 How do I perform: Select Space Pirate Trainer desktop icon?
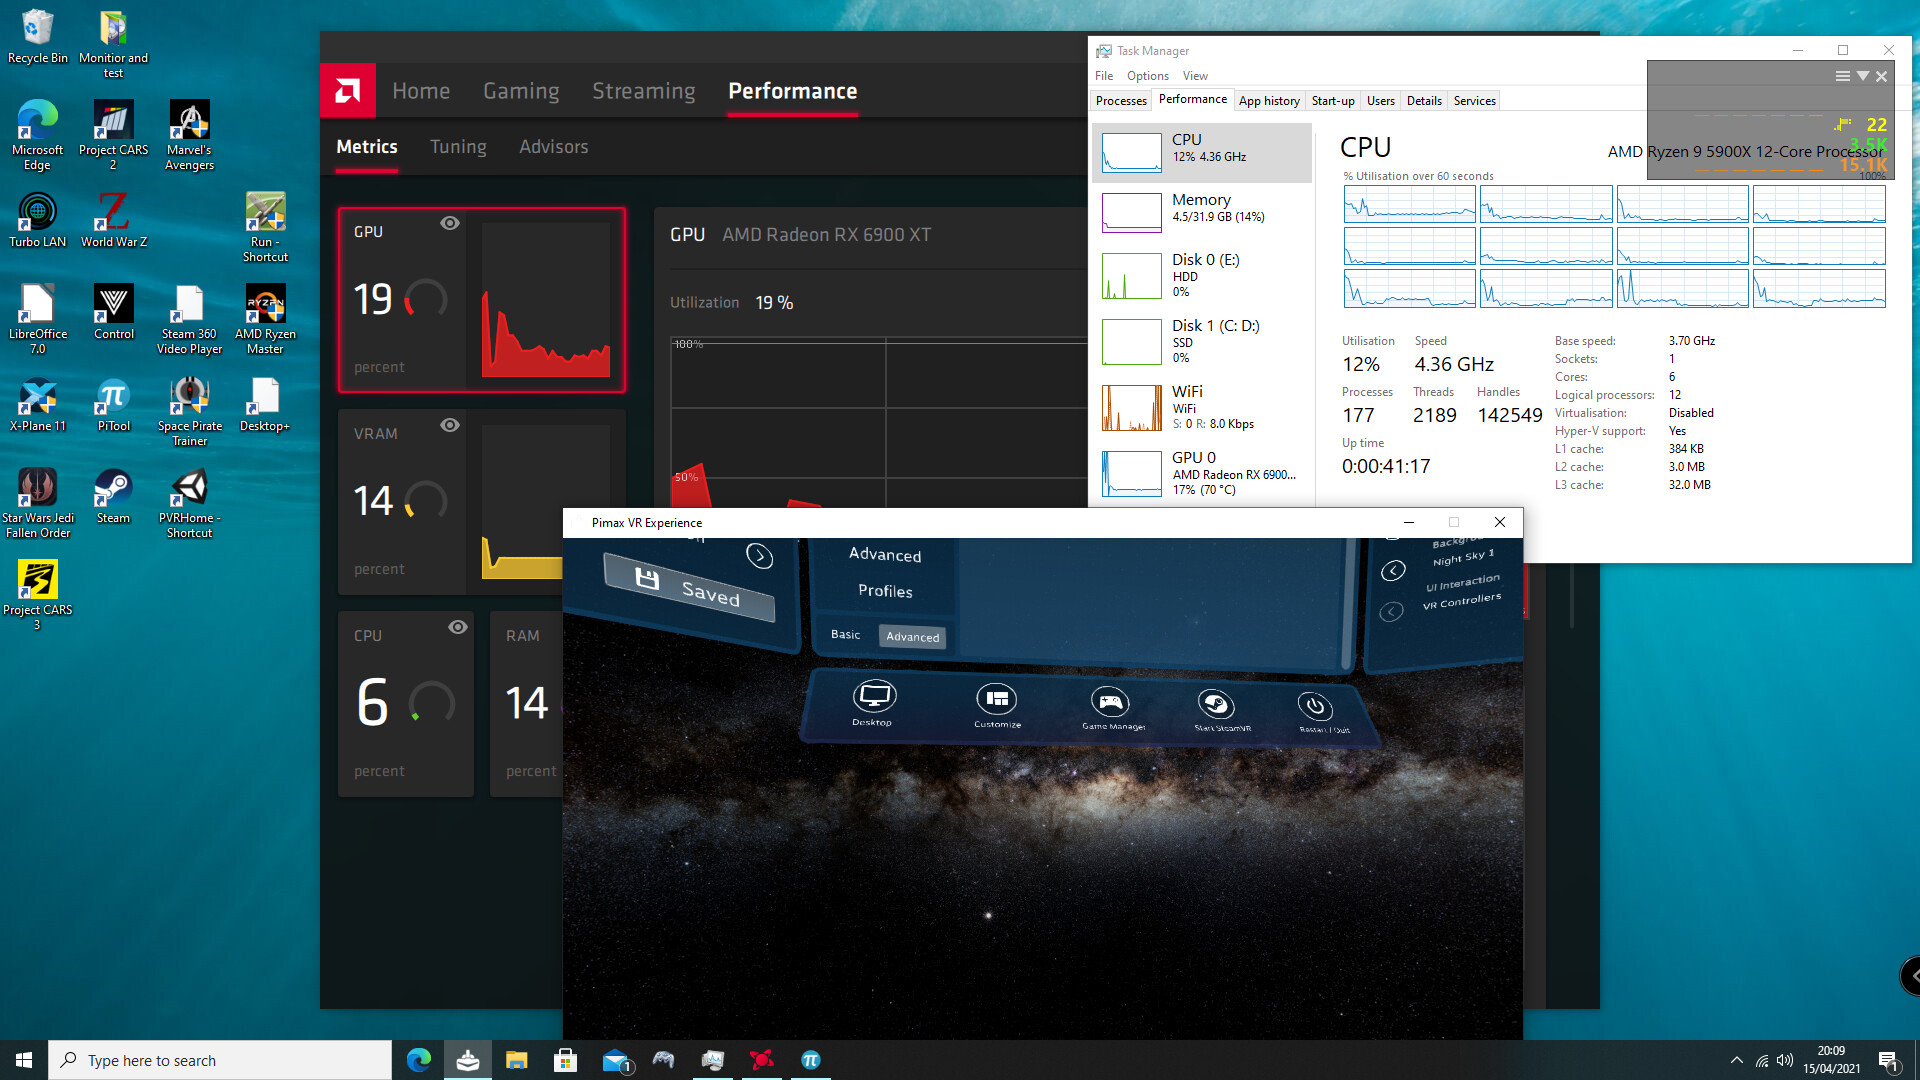coord(189,412)
